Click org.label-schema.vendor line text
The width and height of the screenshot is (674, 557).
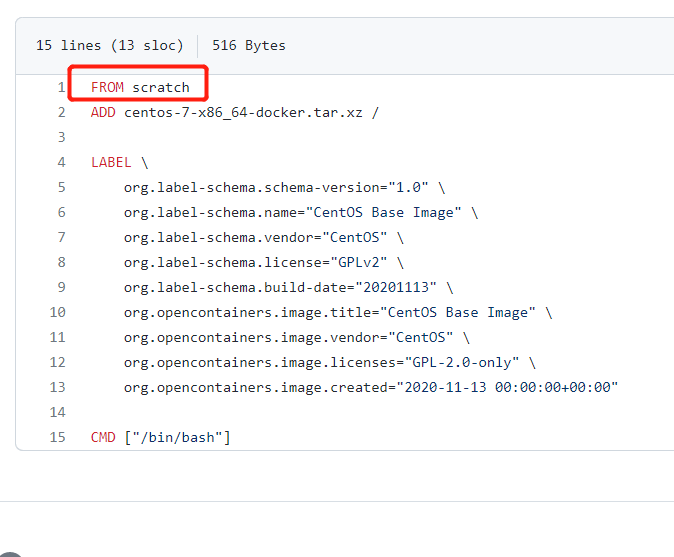(263, 237)
